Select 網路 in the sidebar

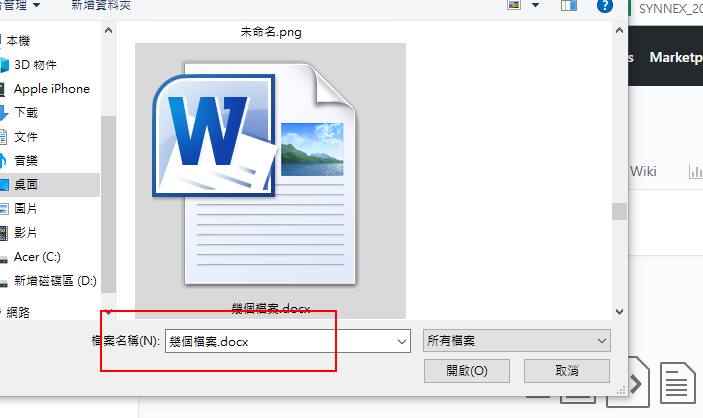(x=18, y=313)
